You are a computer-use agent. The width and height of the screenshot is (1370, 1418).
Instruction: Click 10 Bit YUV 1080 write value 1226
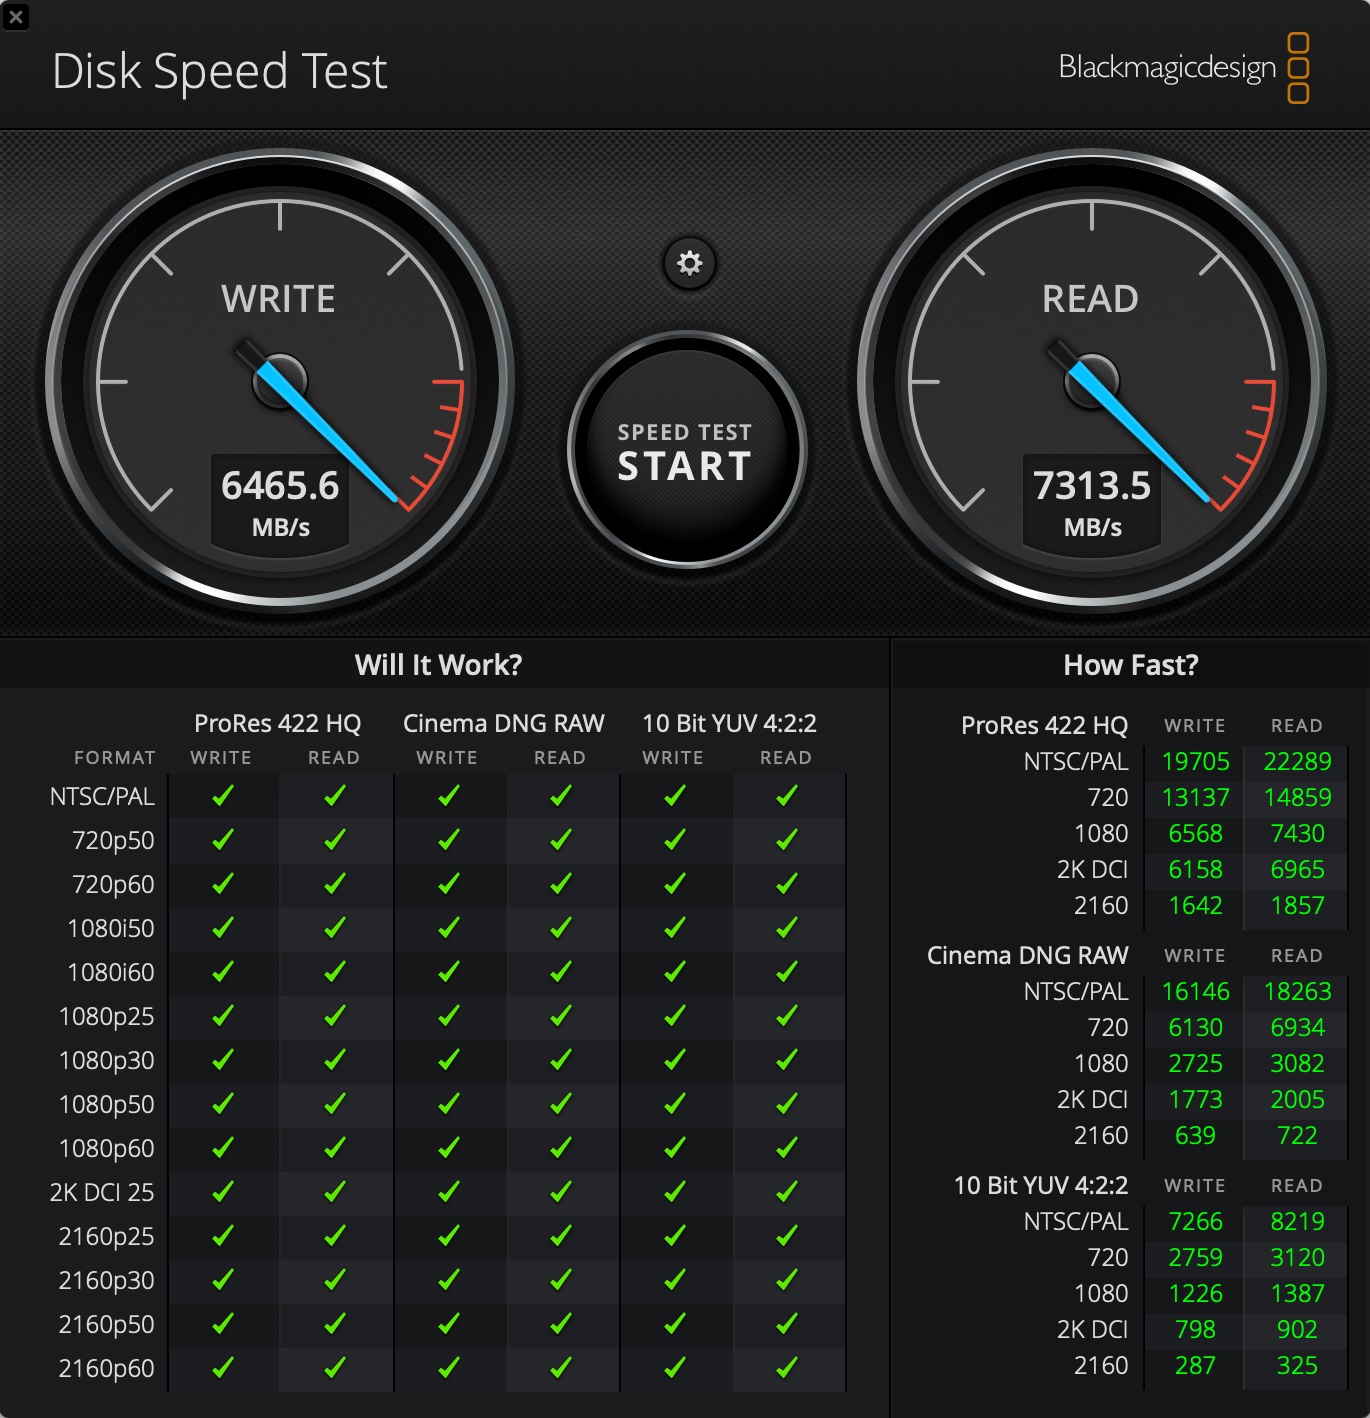pos(1195,1294)
